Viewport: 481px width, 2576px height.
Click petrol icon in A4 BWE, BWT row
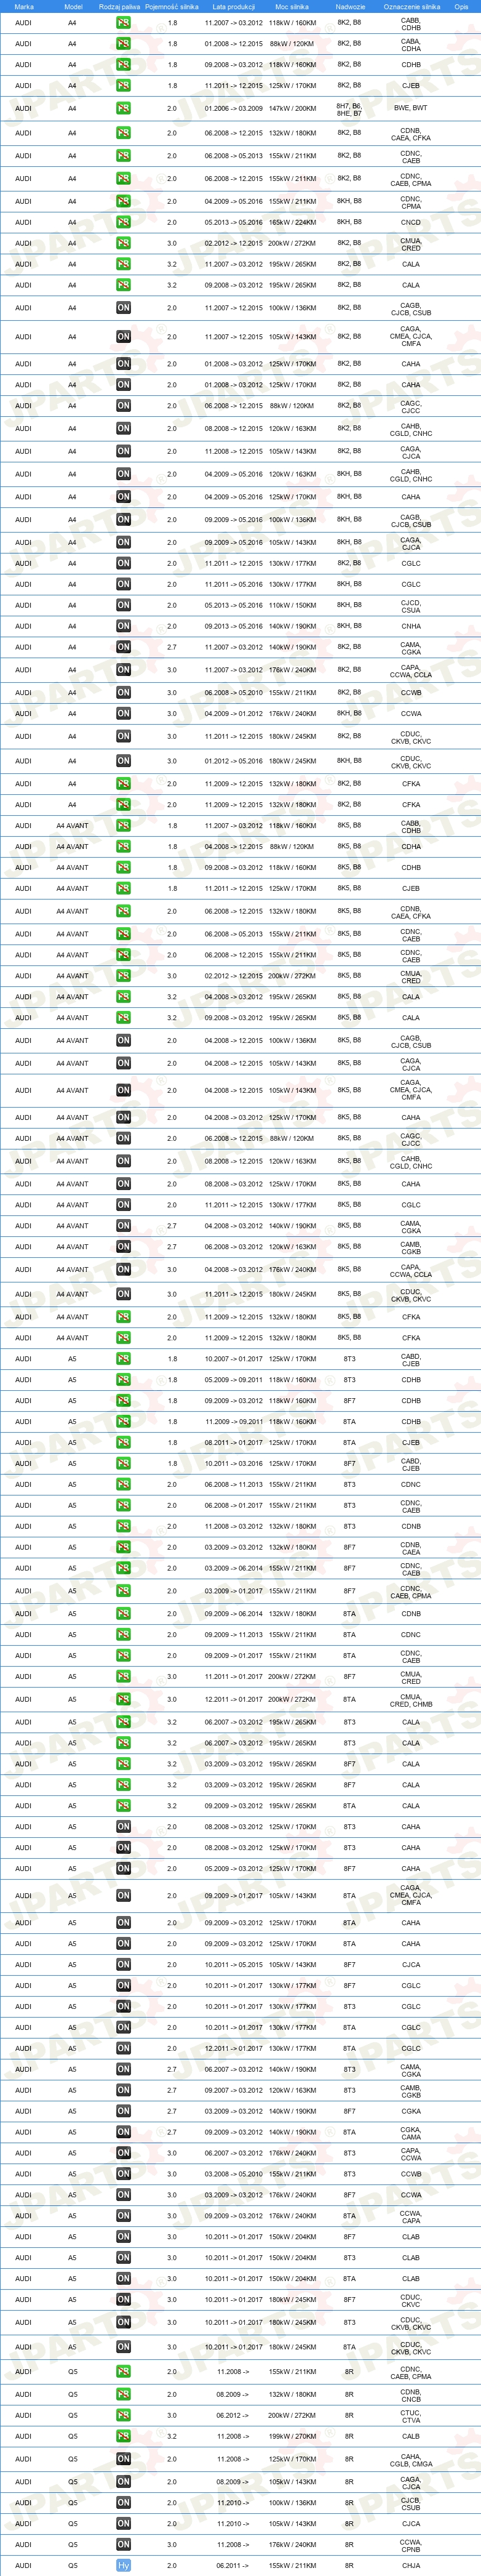pos(123,108)
